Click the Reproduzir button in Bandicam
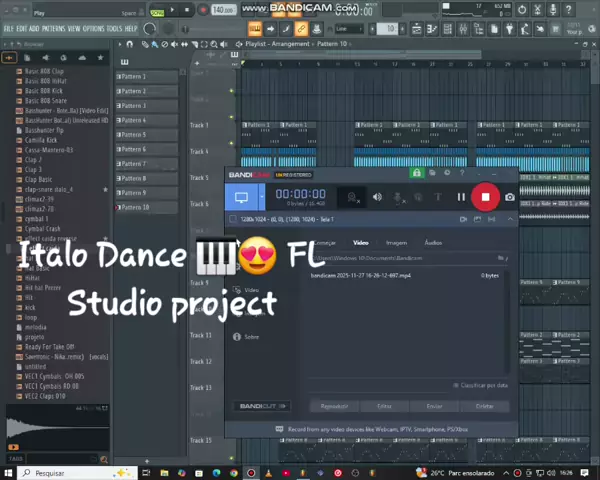Viewport: 600px width, 480px height. coord(334,406)
